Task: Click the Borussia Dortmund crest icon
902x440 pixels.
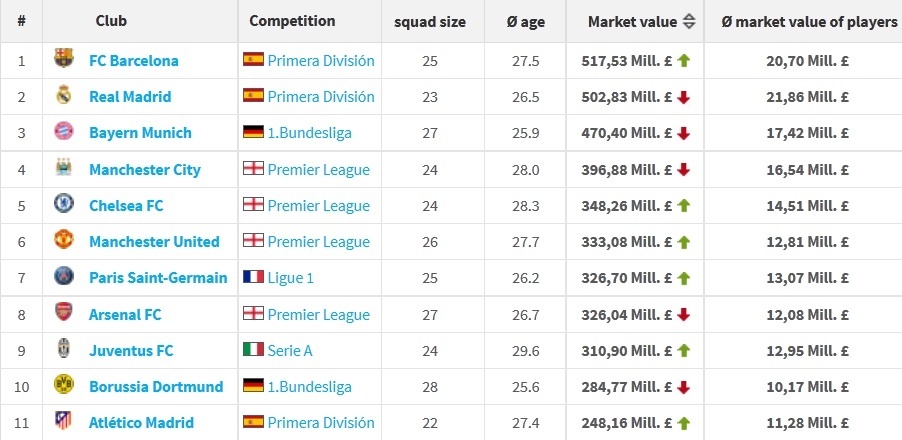Action: click(64, 386)
